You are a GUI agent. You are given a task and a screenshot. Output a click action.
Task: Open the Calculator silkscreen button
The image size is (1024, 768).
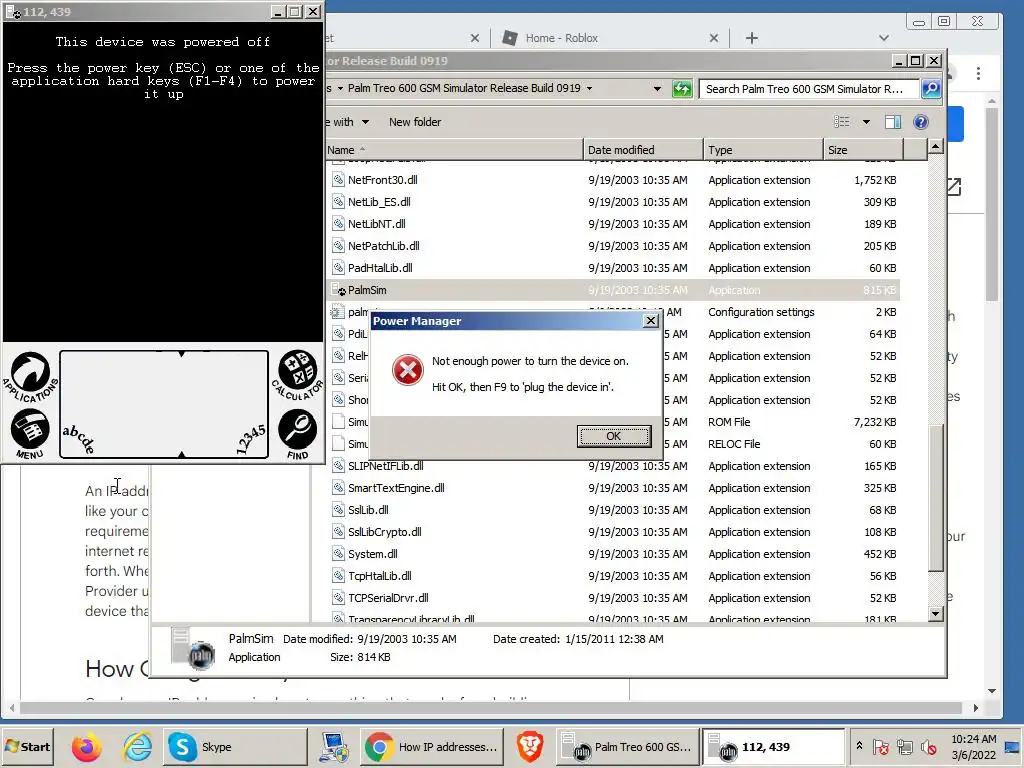click(298, 375)
